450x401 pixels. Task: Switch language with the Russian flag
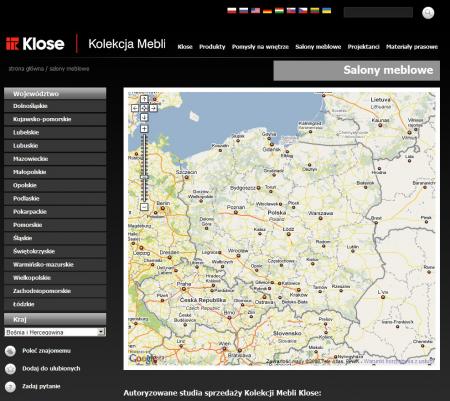coord(244,11)
